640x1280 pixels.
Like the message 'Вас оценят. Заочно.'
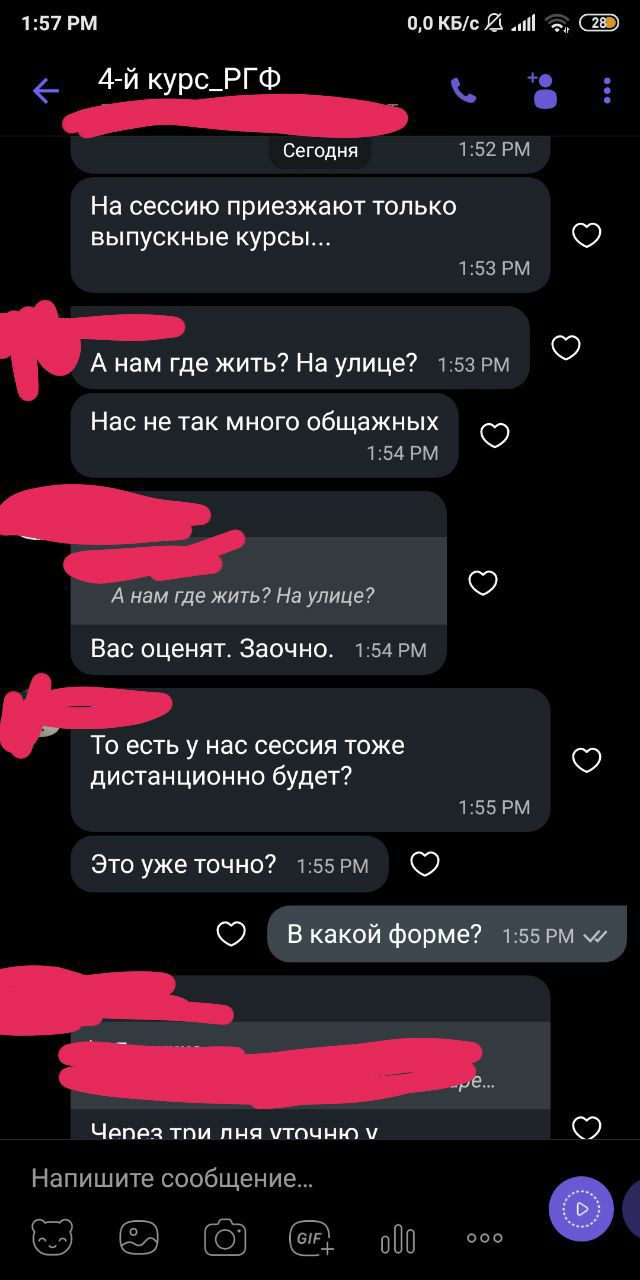[483, 583]
